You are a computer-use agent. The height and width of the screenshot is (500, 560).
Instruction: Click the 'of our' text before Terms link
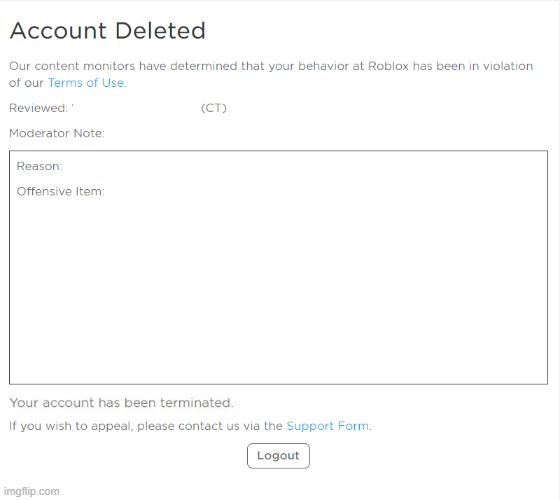click(x=26, y=83)
